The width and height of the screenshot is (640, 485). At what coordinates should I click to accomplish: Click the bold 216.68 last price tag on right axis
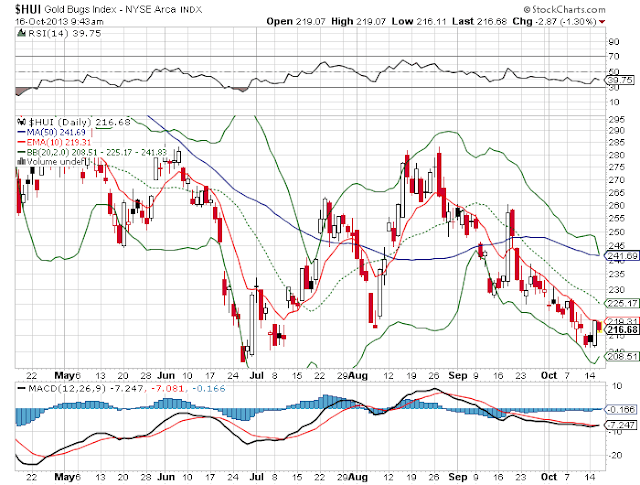click(x=623, y=329)
